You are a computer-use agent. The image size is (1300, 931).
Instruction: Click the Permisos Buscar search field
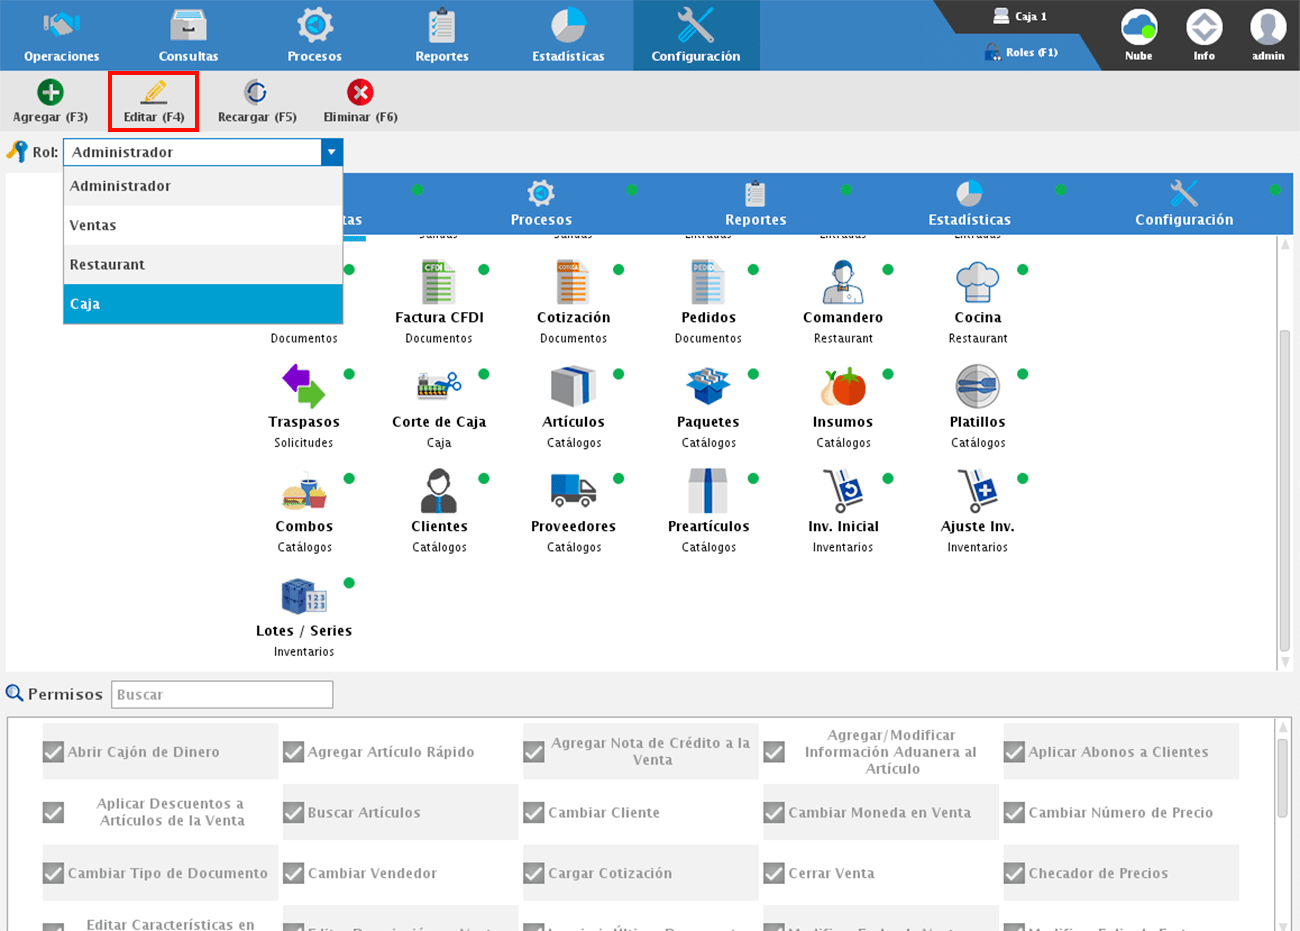(222, 694)
